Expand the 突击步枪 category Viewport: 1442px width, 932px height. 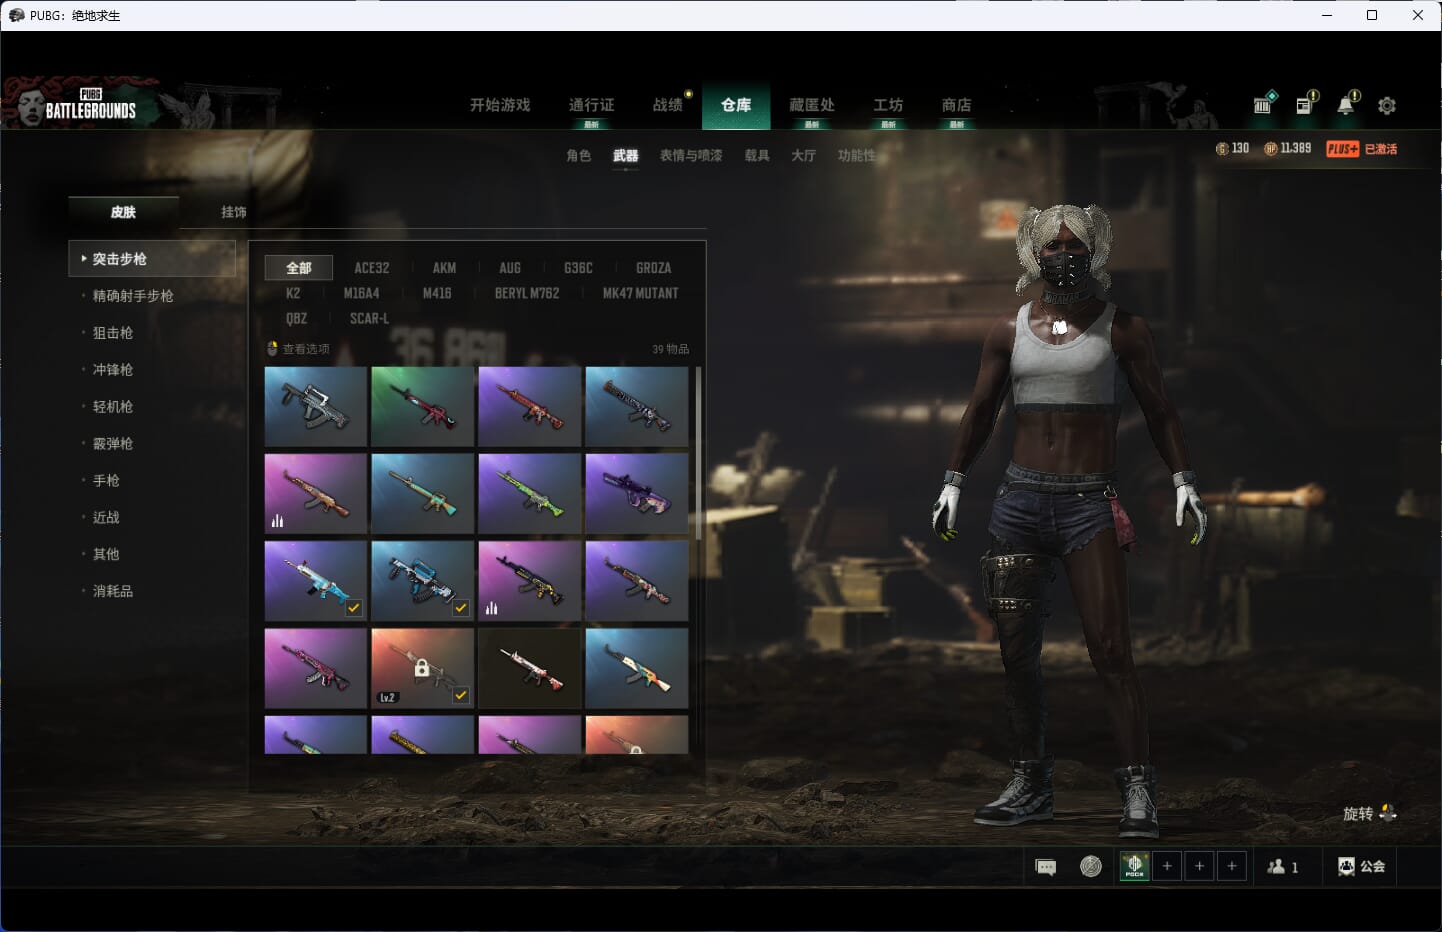(152, 259)
